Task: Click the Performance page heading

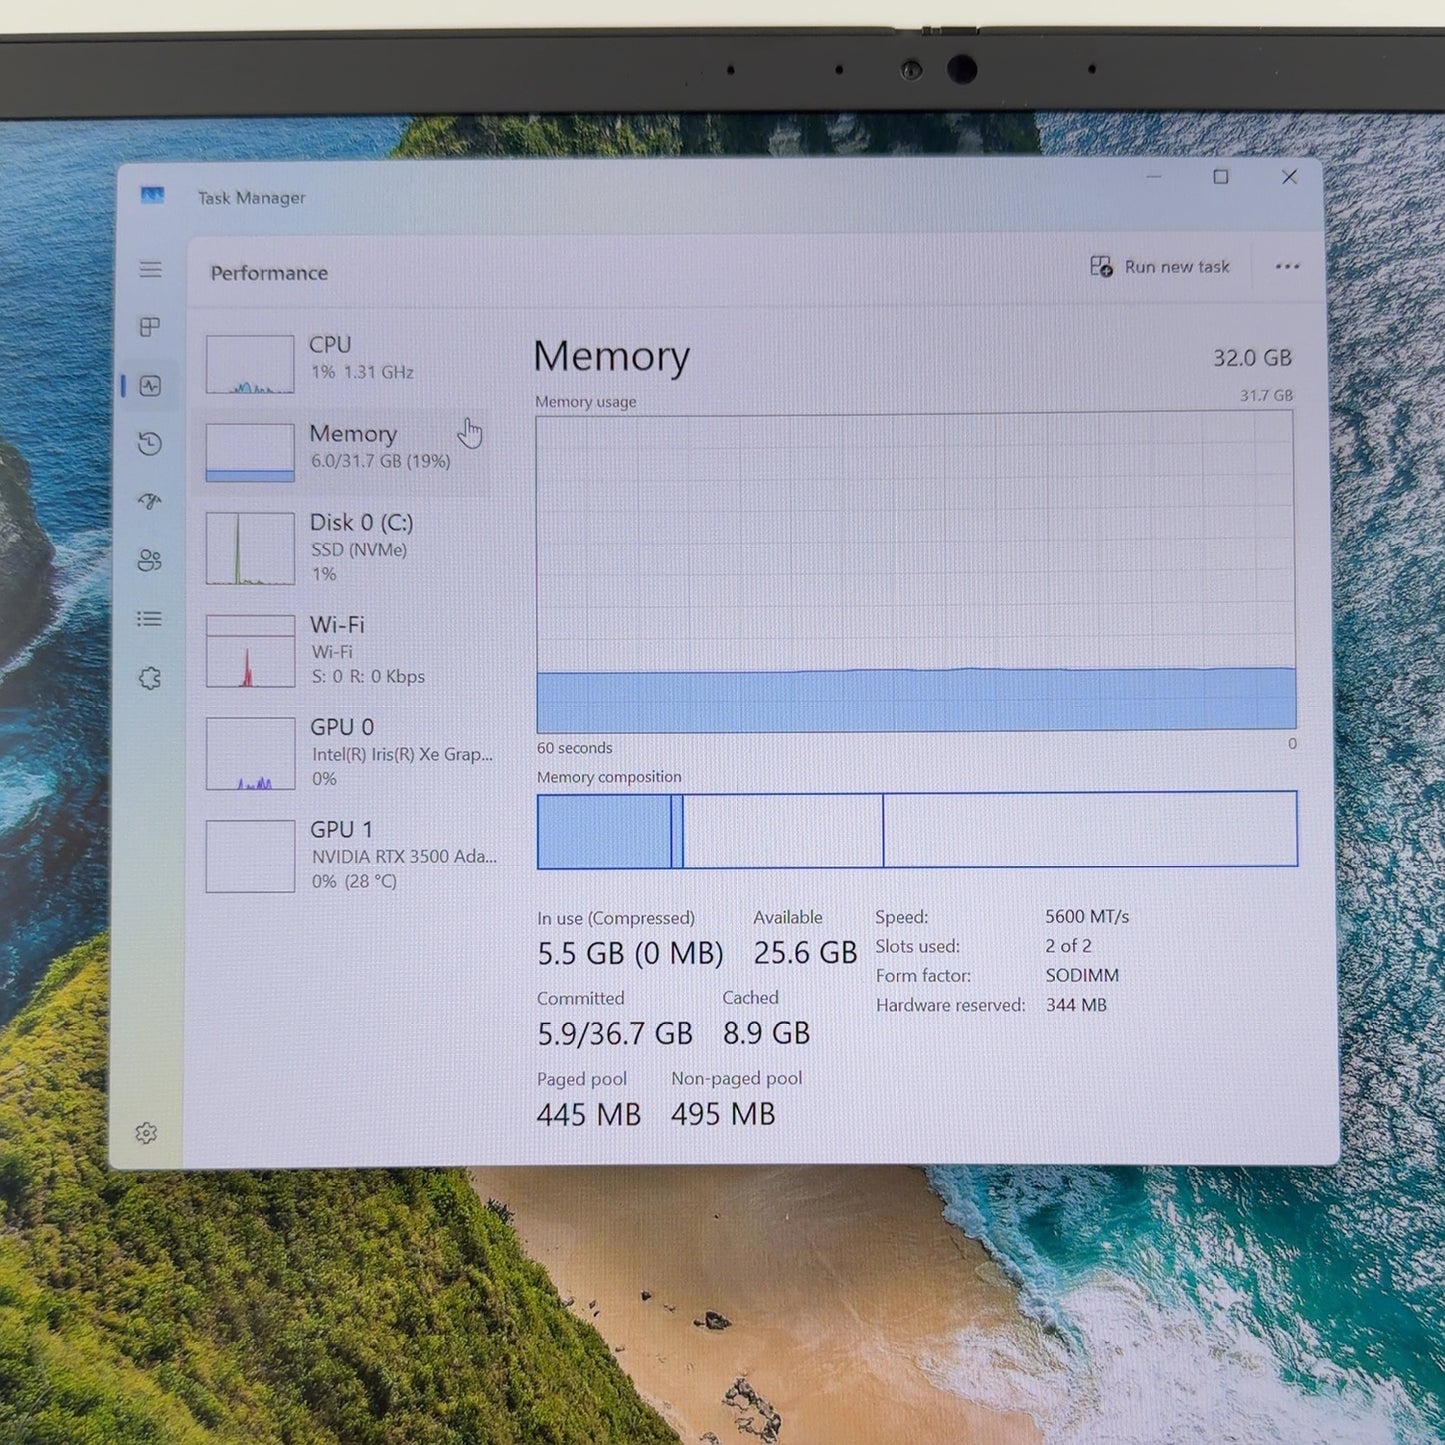Action: coord(269,273)
